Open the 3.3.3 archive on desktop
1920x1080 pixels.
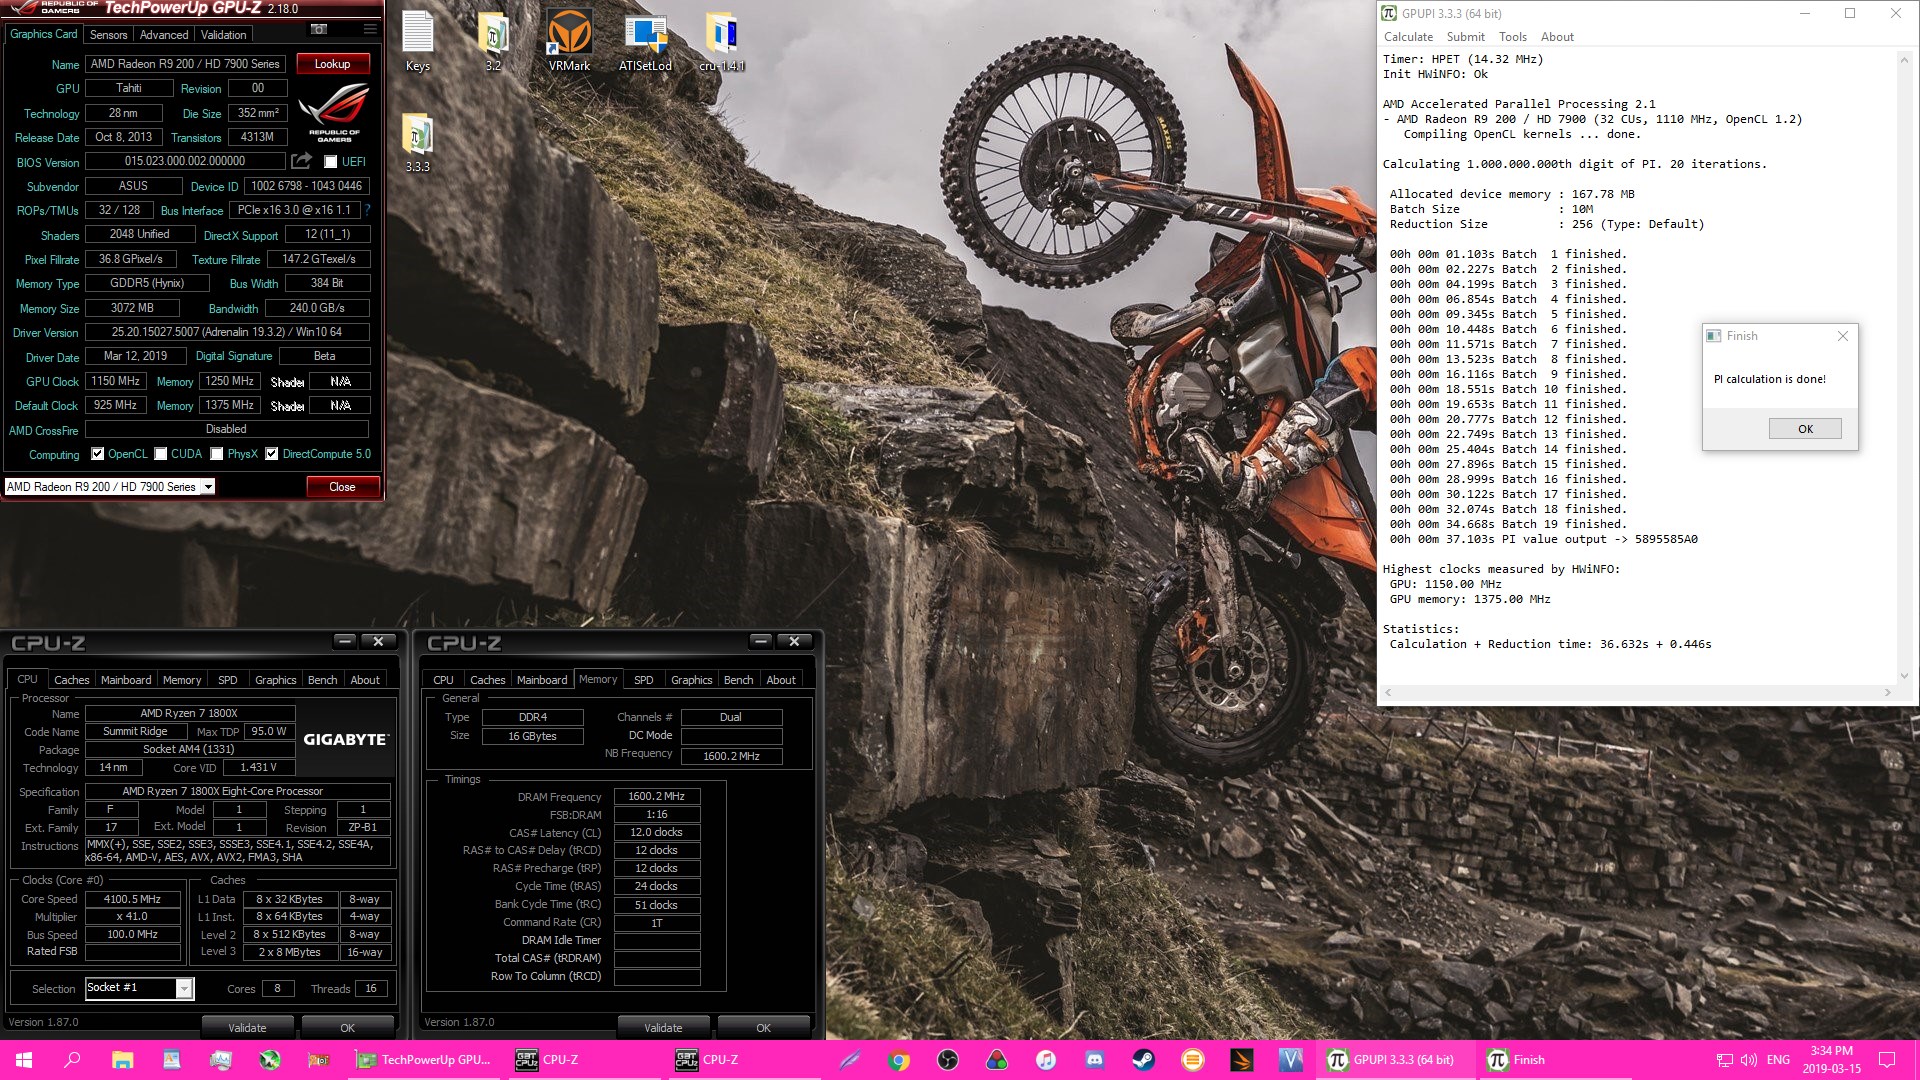coord(418,143)
